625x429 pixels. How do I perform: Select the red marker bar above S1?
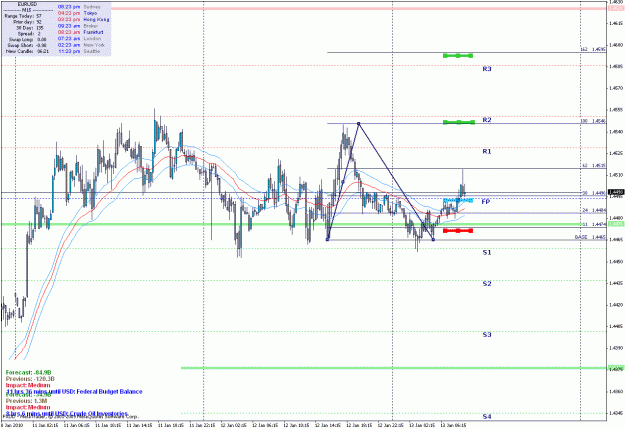(458, 230)
